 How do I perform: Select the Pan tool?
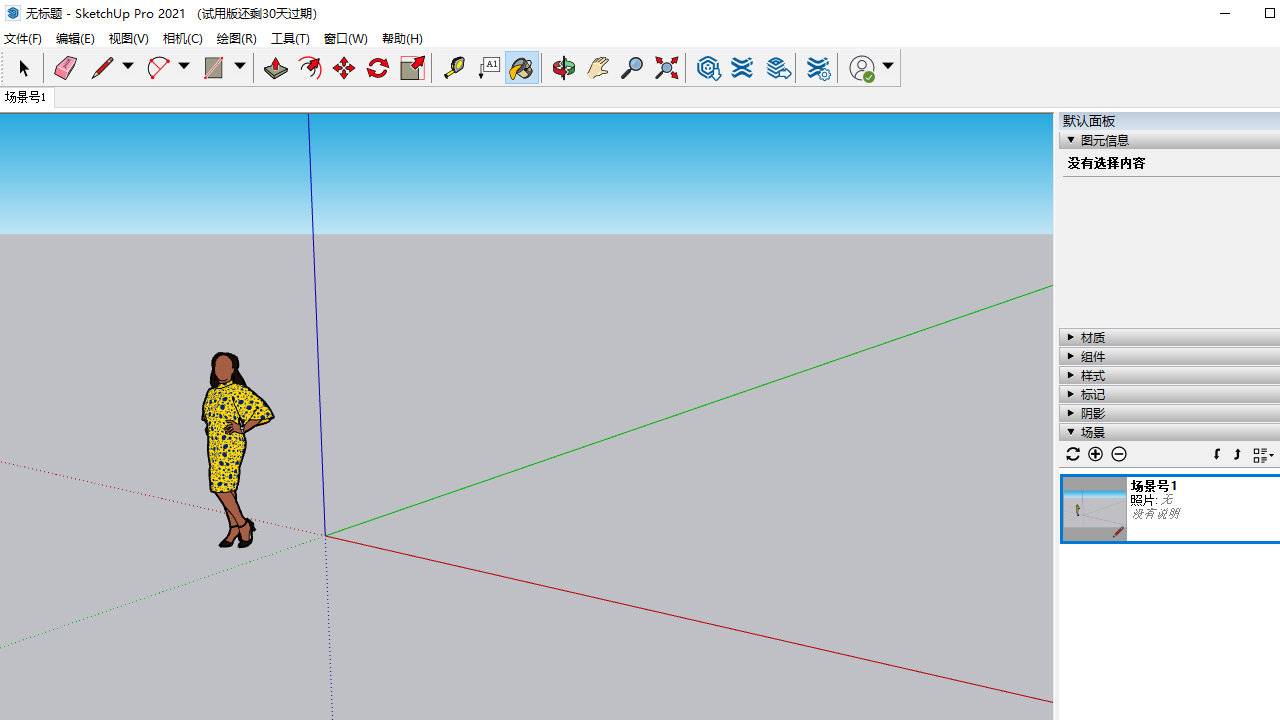(598, 67)
